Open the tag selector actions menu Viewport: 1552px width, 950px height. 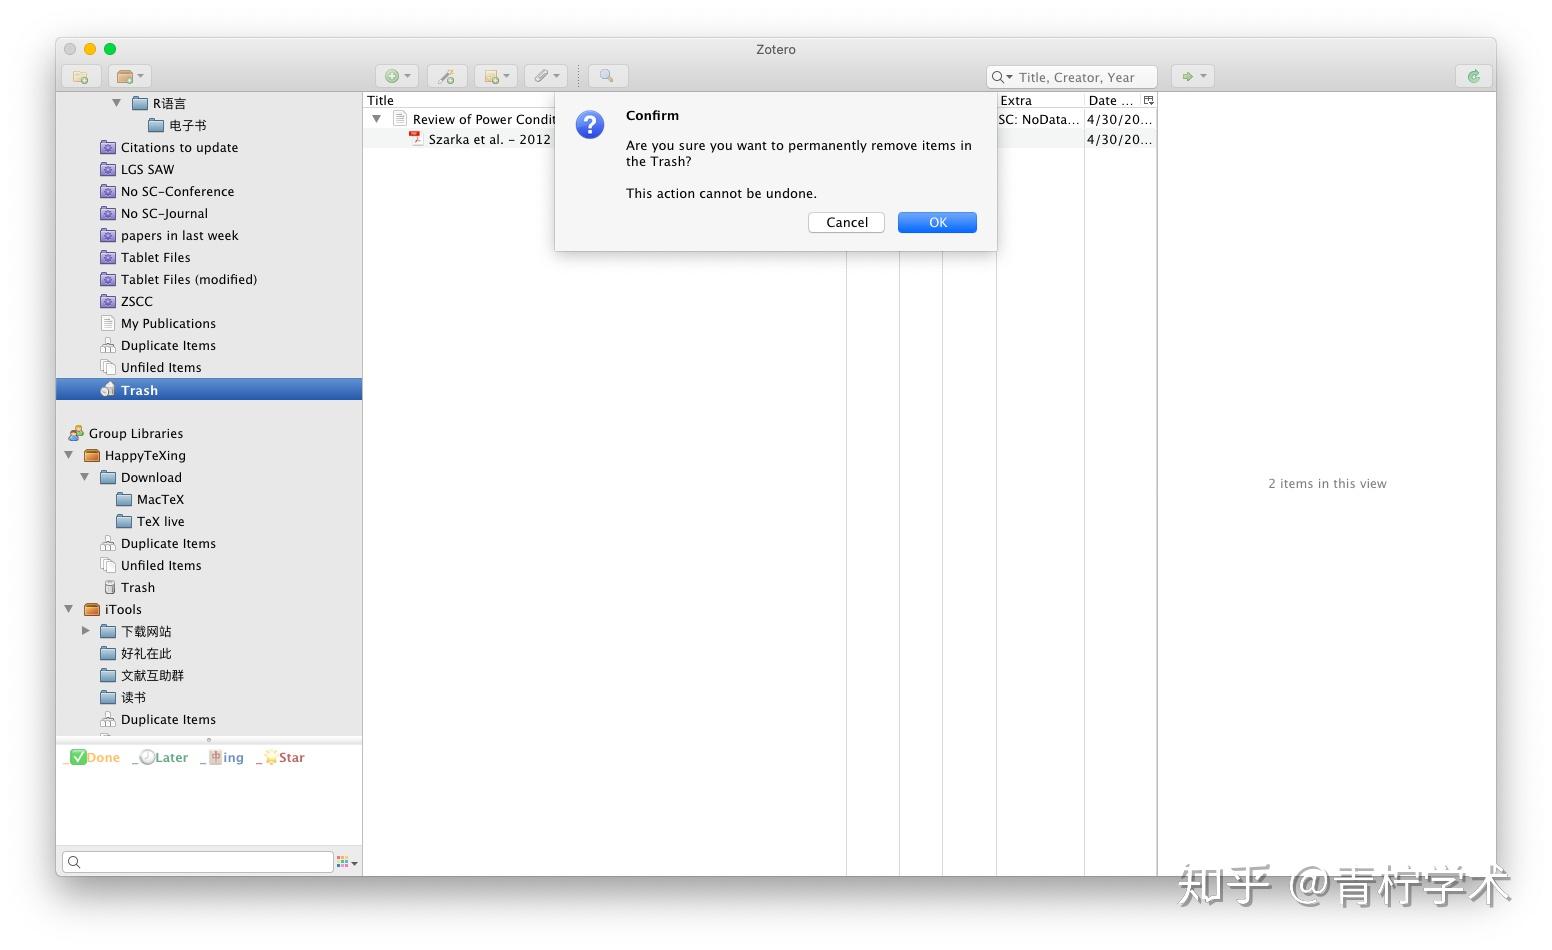(x=347, y=862)
